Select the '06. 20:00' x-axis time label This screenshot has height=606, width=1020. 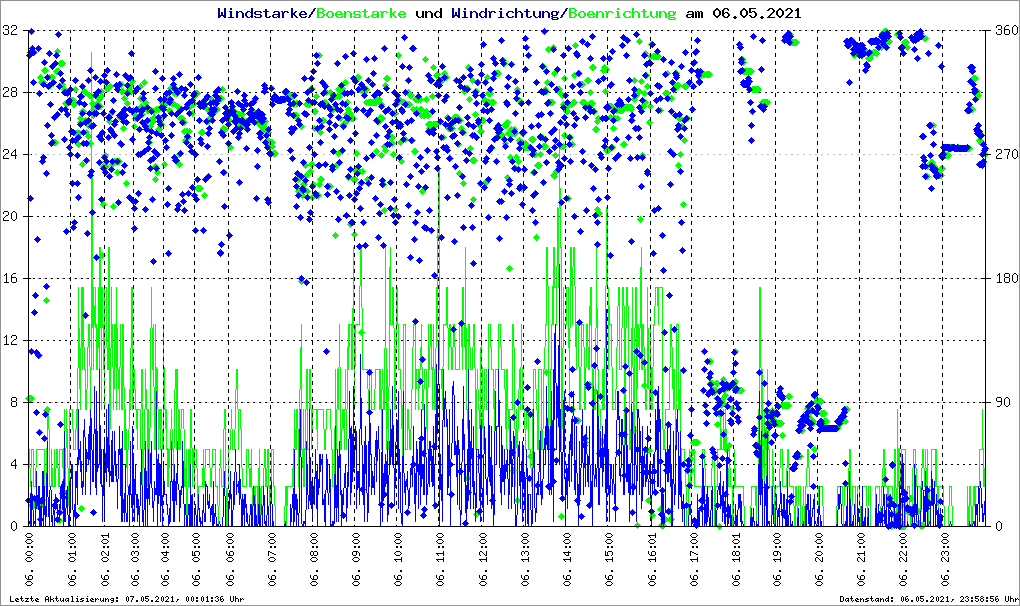[x=819, y=560]
